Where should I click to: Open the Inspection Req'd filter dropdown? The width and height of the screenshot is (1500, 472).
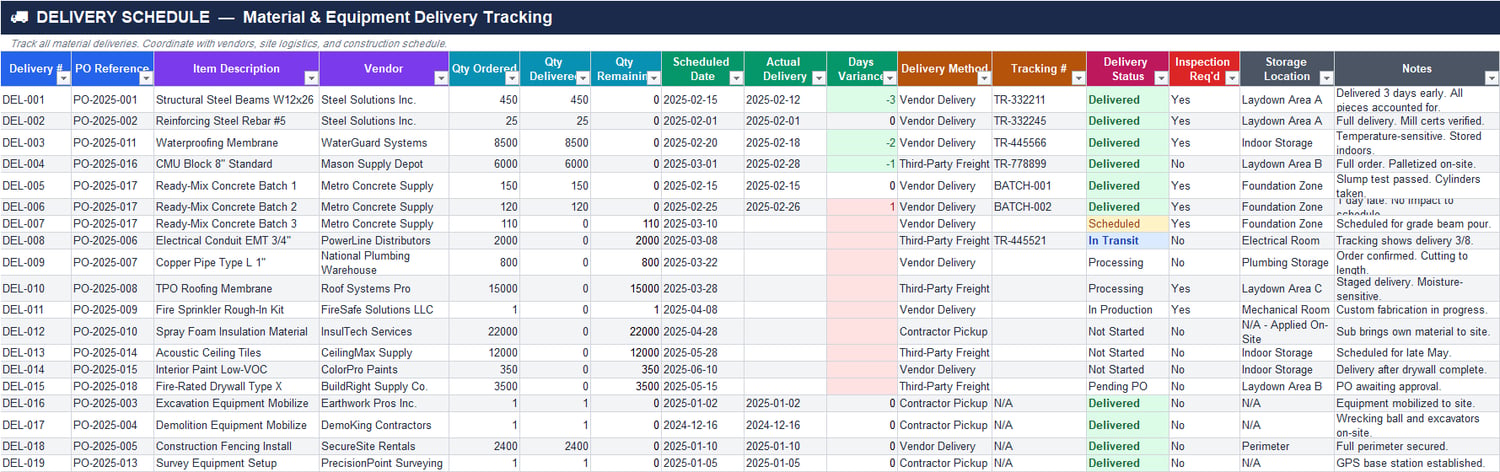tap(1232, 77)
